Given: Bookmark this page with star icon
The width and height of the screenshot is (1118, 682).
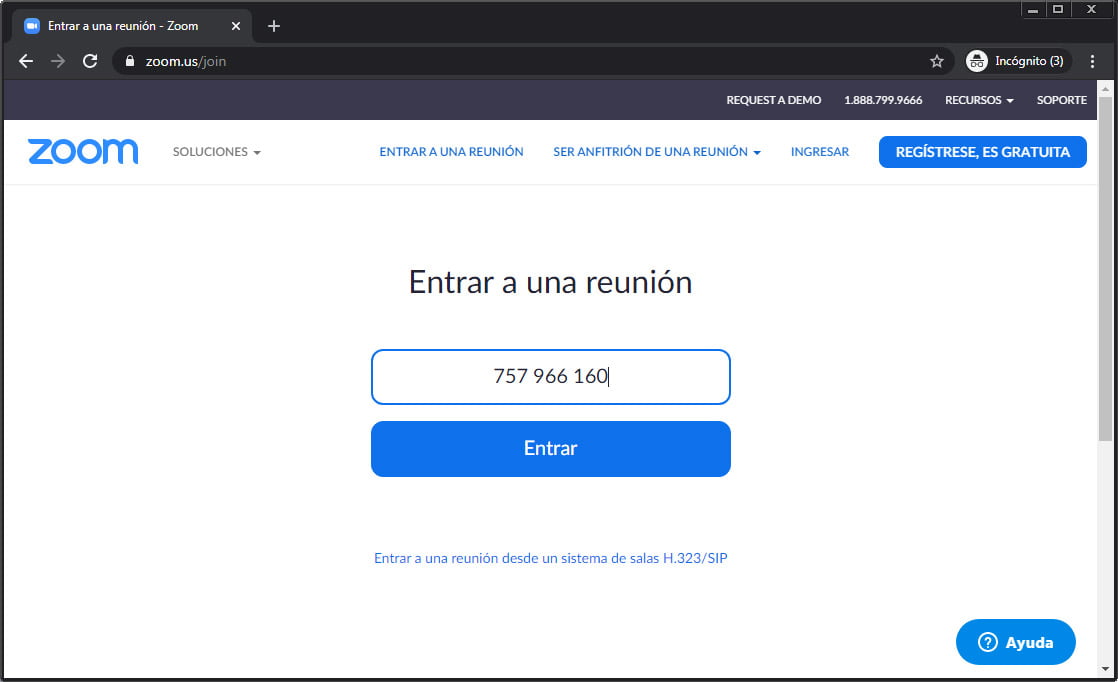Looking at the screenshot, I should pos(937,61).
